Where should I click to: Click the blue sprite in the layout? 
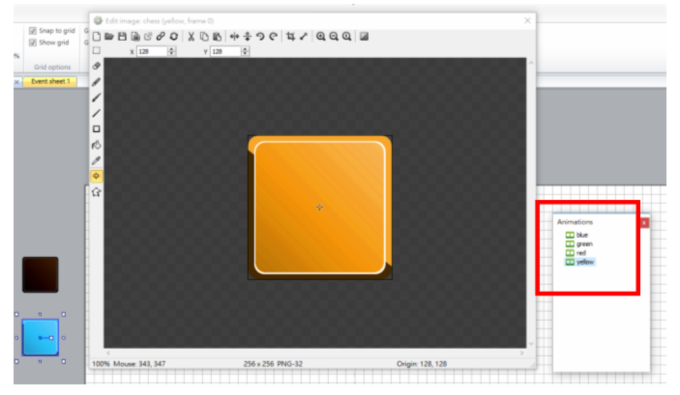pyautogui.click(x=40, y=337)
